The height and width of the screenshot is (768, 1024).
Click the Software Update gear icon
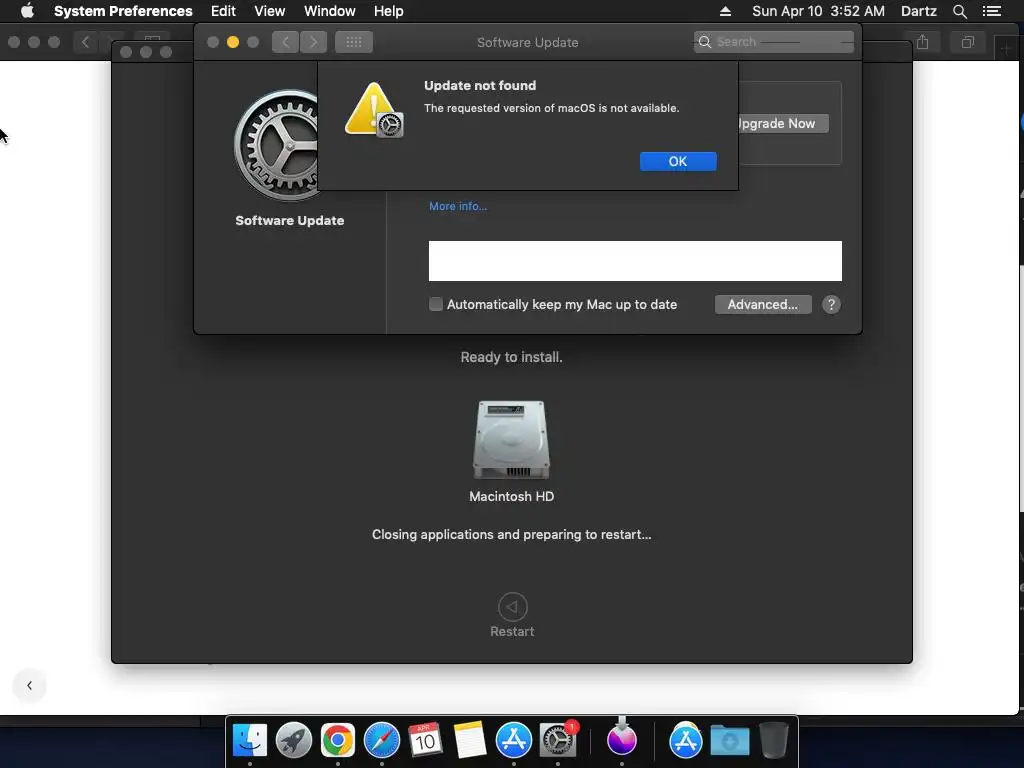pyautogui.click(x=277, y=145)
